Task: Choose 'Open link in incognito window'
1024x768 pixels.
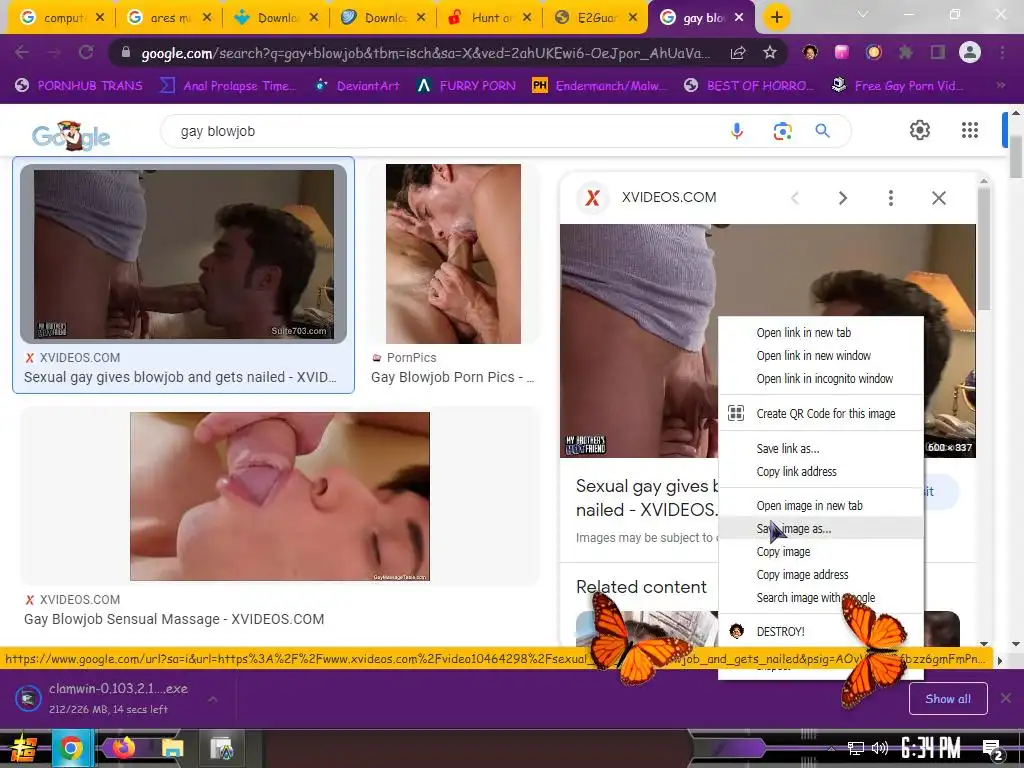Action: click(821, 378)
